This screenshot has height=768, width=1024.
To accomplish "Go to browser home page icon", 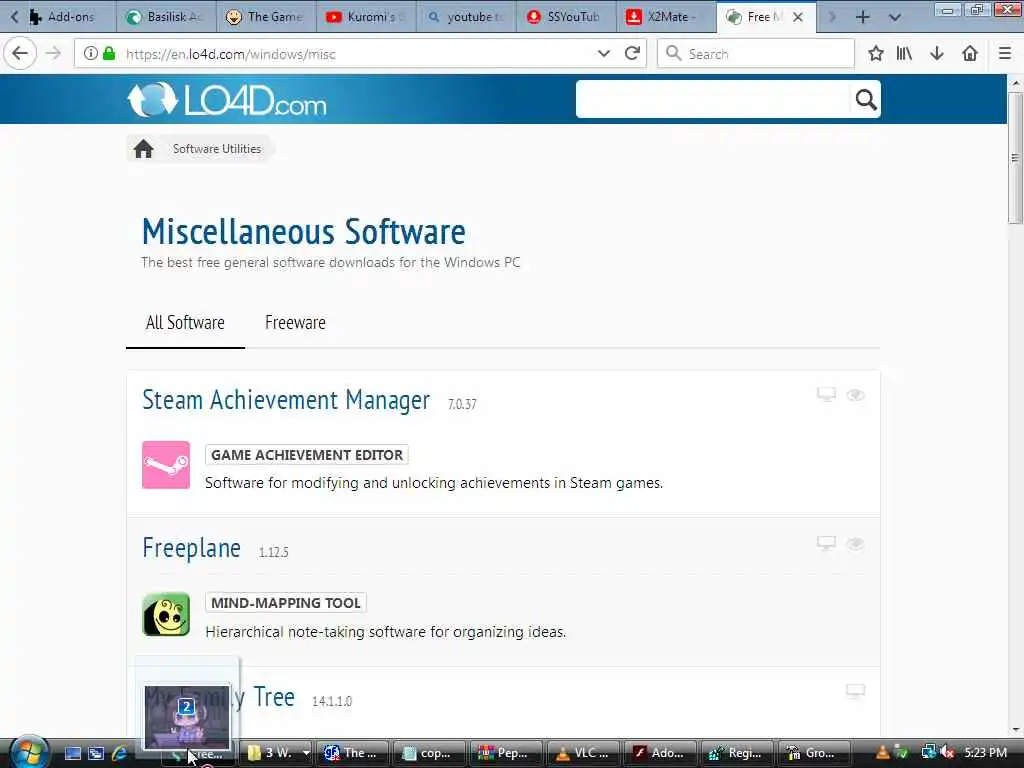I will pyautogui.click(x=970, y=54).
